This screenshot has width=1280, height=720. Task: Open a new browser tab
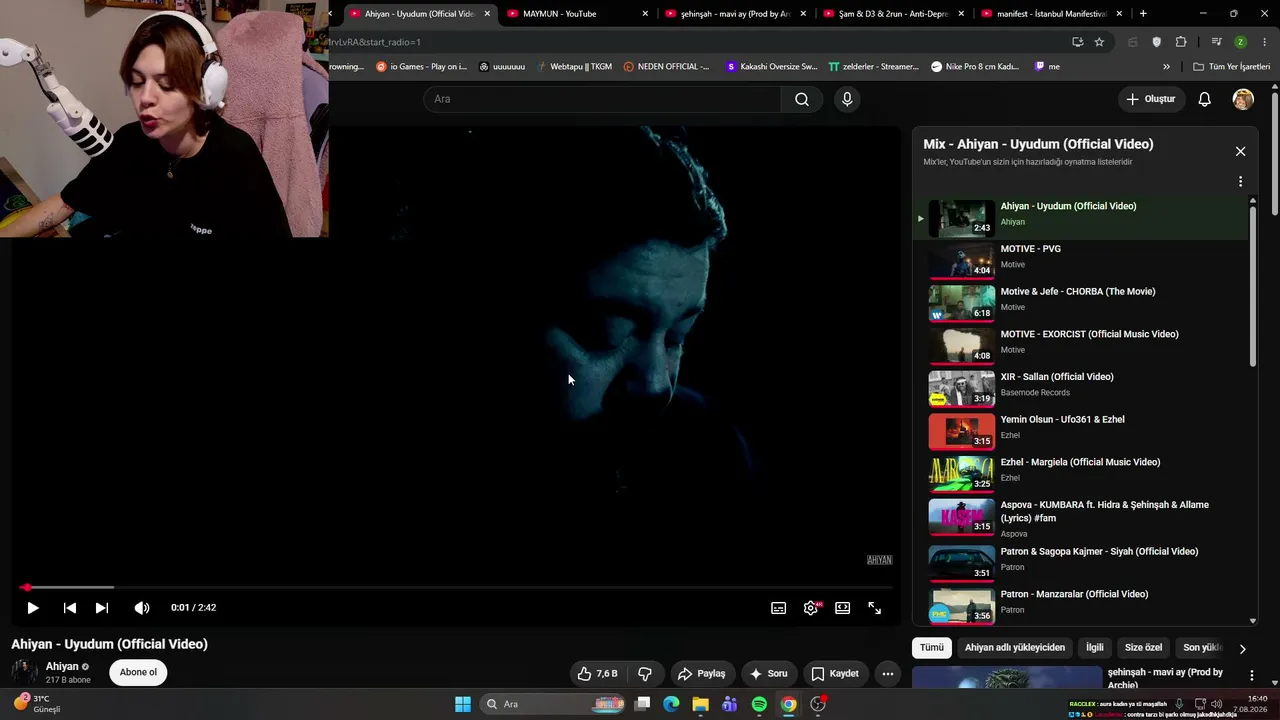pos(1143,14)
